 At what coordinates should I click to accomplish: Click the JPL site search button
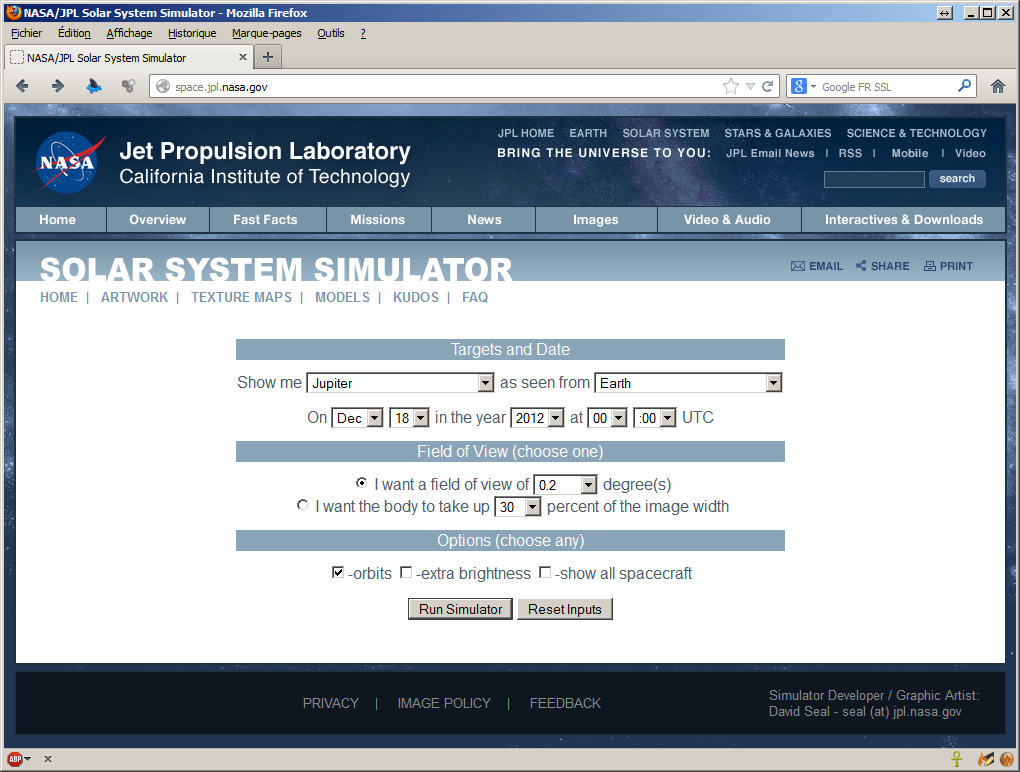pyautogui.click(x=957, y=179)
